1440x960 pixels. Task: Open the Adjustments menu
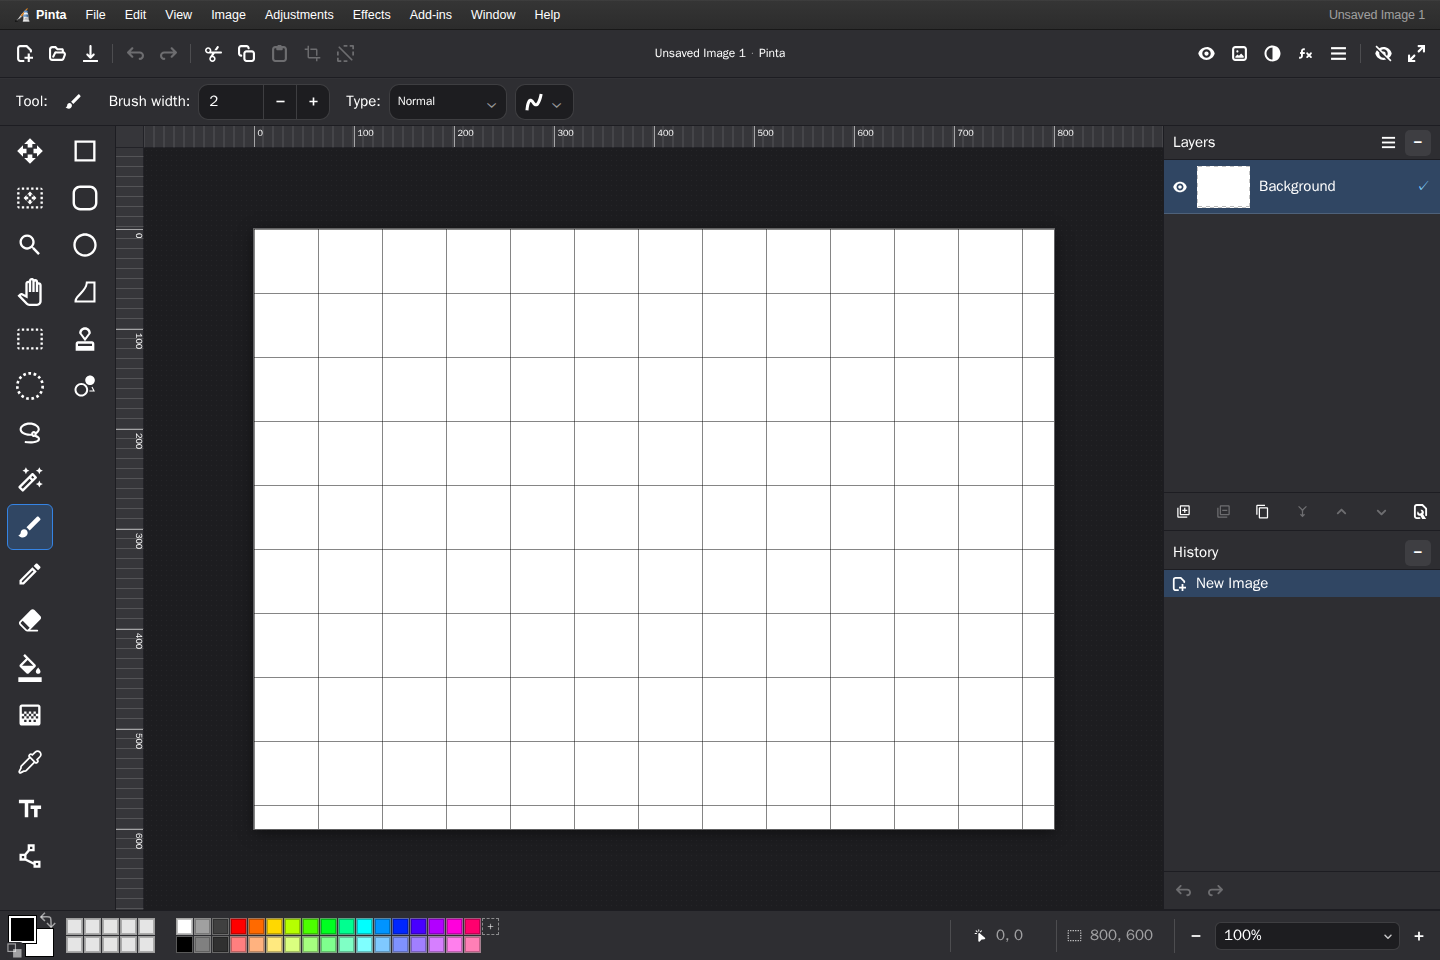point(299,15)
